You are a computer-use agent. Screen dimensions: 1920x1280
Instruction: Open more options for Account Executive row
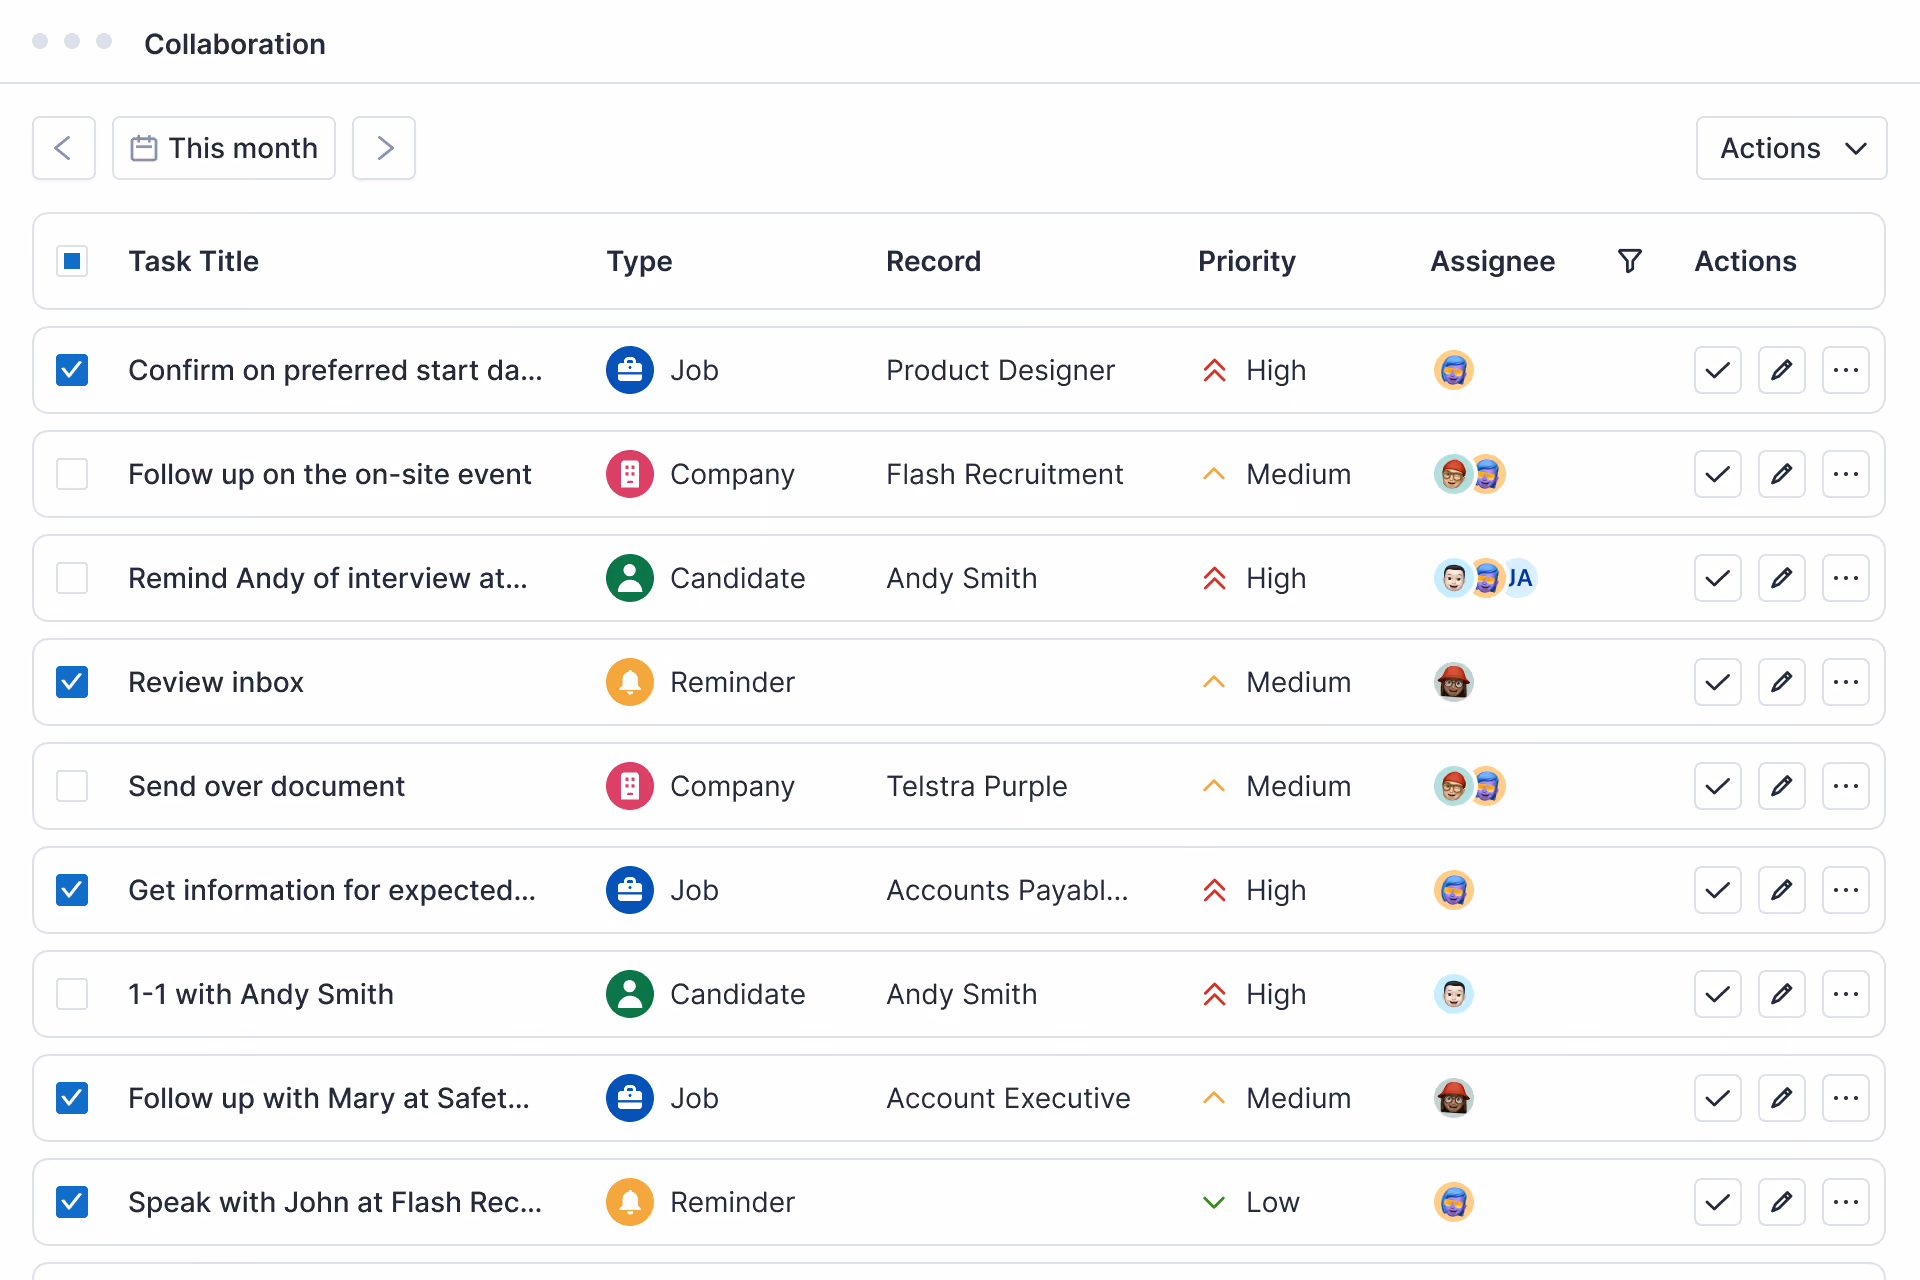tap(1846, 1098)
